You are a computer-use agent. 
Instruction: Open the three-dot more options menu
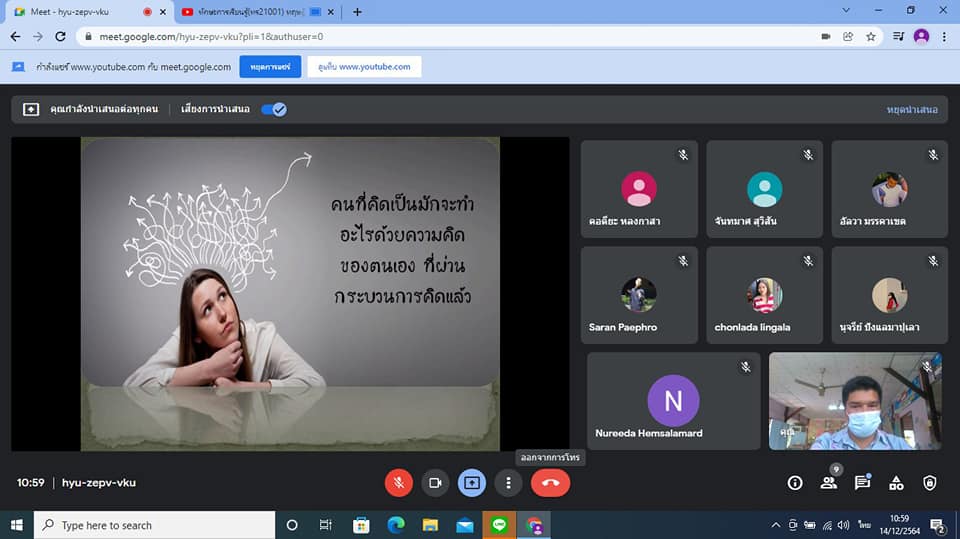[509, 482]
